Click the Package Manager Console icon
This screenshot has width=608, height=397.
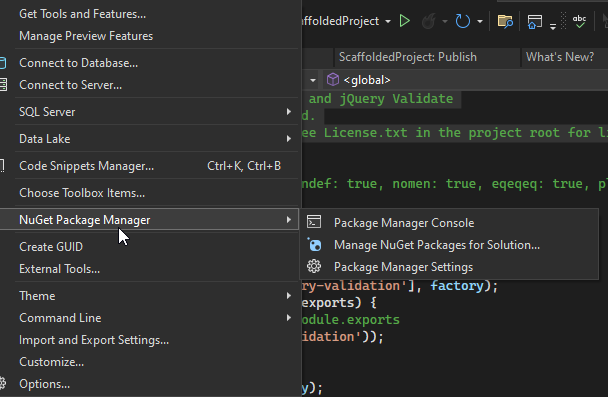(x=314, y=222)
